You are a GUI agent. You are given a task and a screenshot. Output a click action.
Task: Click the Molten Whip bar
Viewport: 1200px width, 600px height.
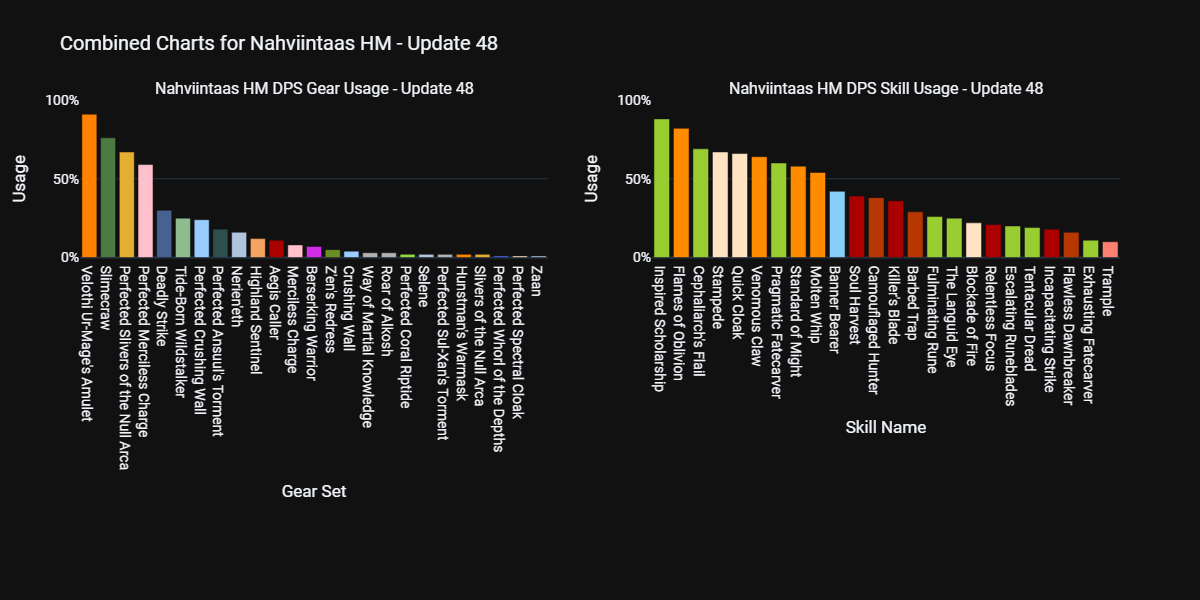point(817,215)
